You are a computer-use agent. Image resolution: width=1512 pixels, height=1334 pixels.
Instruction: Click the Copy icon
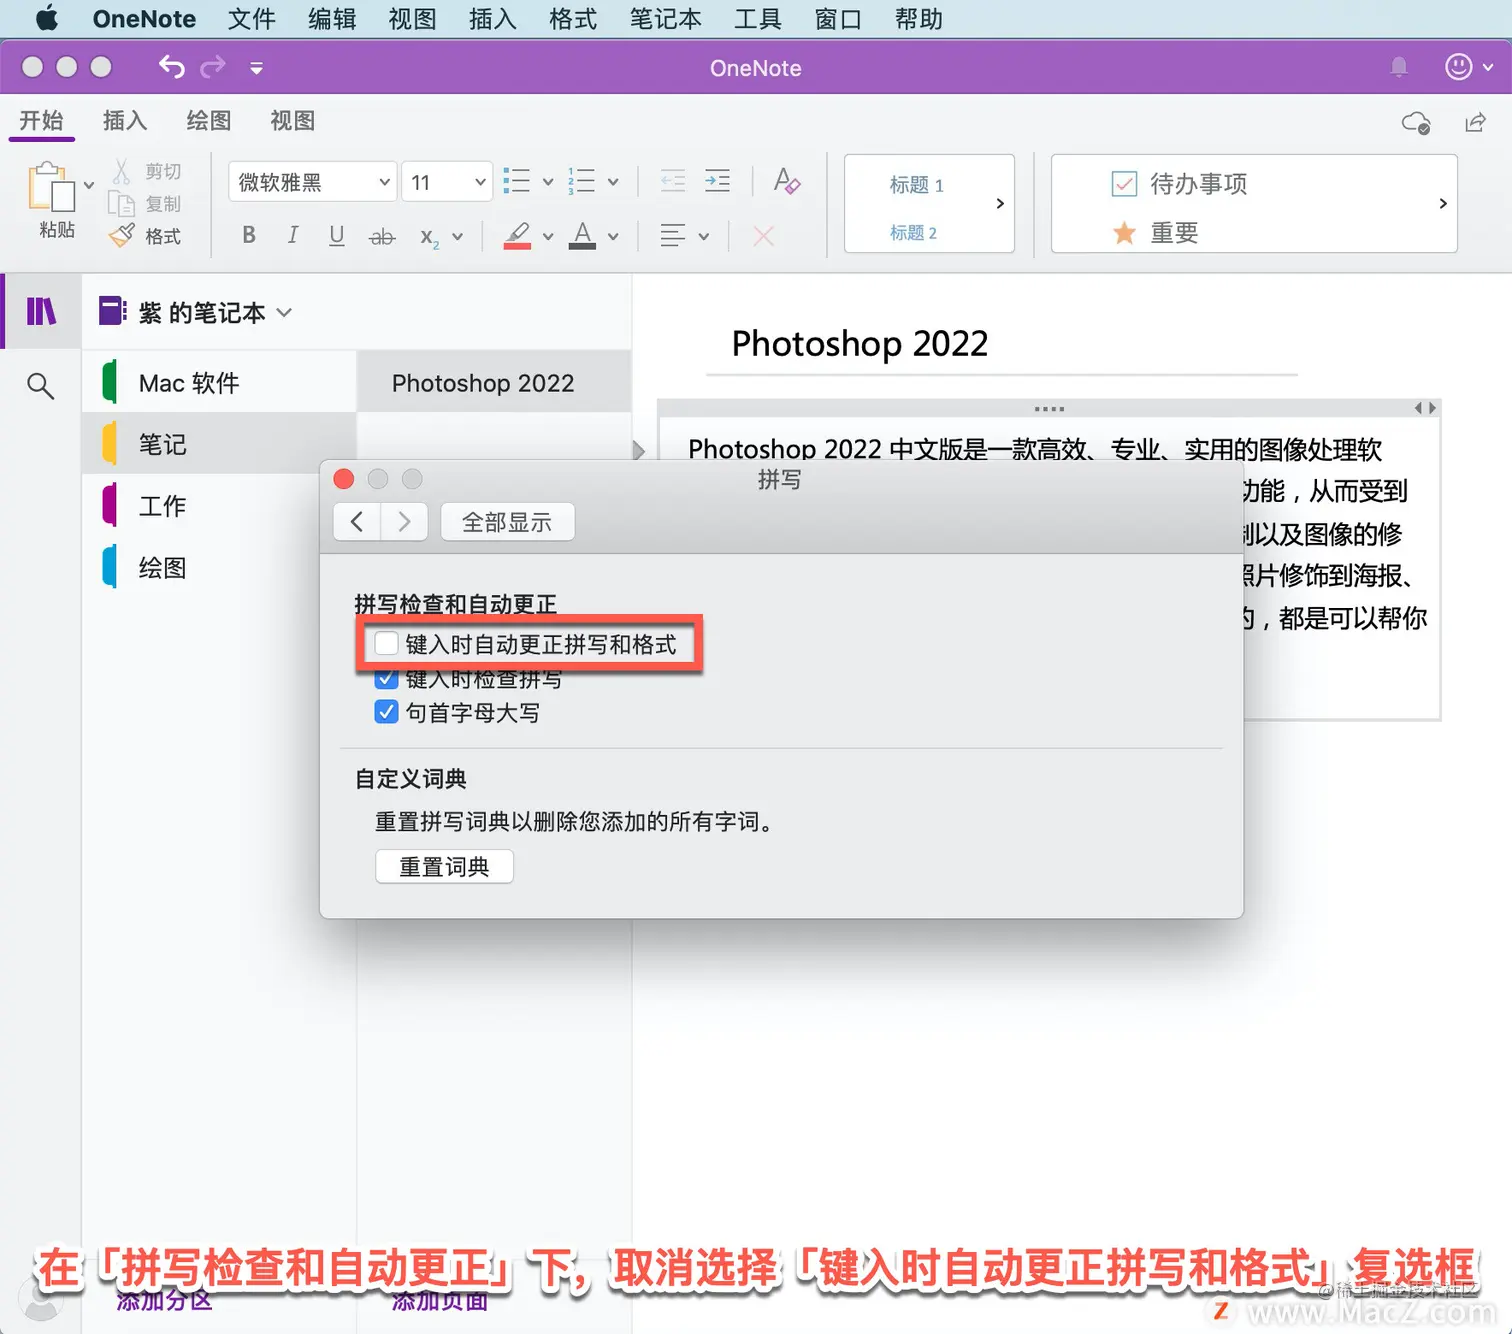pyautogui.click(x=122, y=204)
